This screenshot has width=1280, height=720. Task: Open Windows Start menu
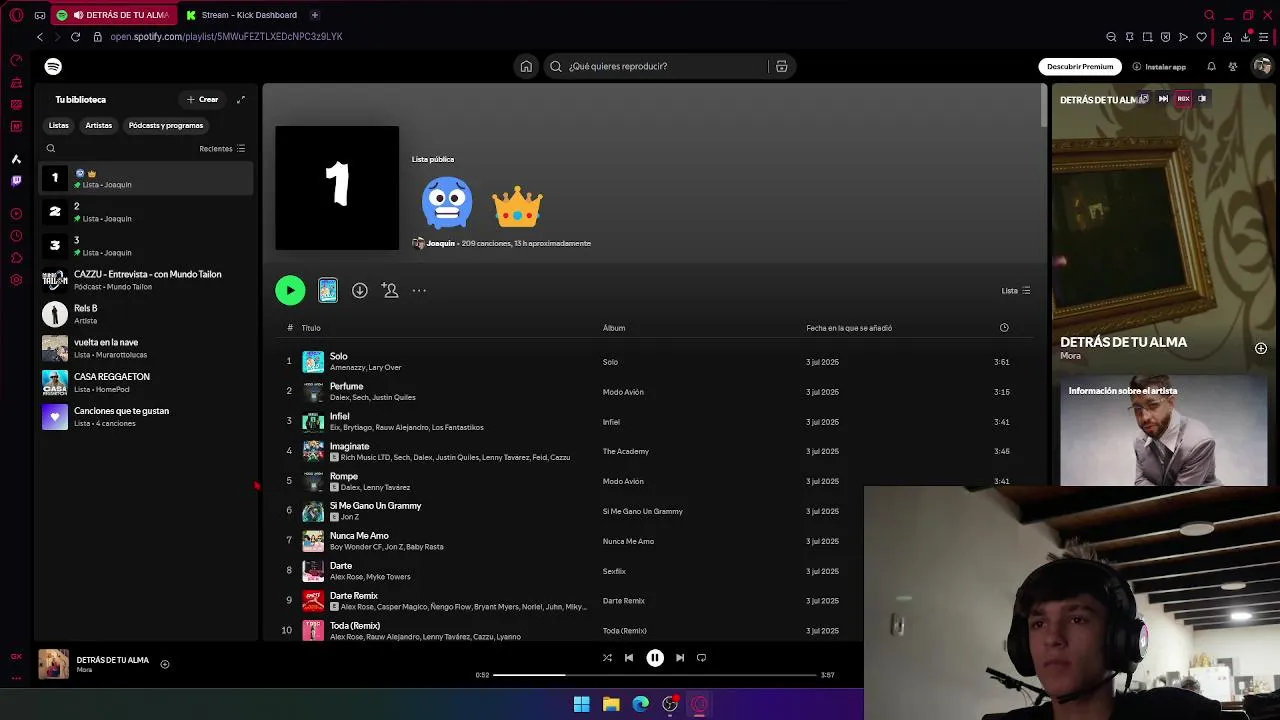581,704
